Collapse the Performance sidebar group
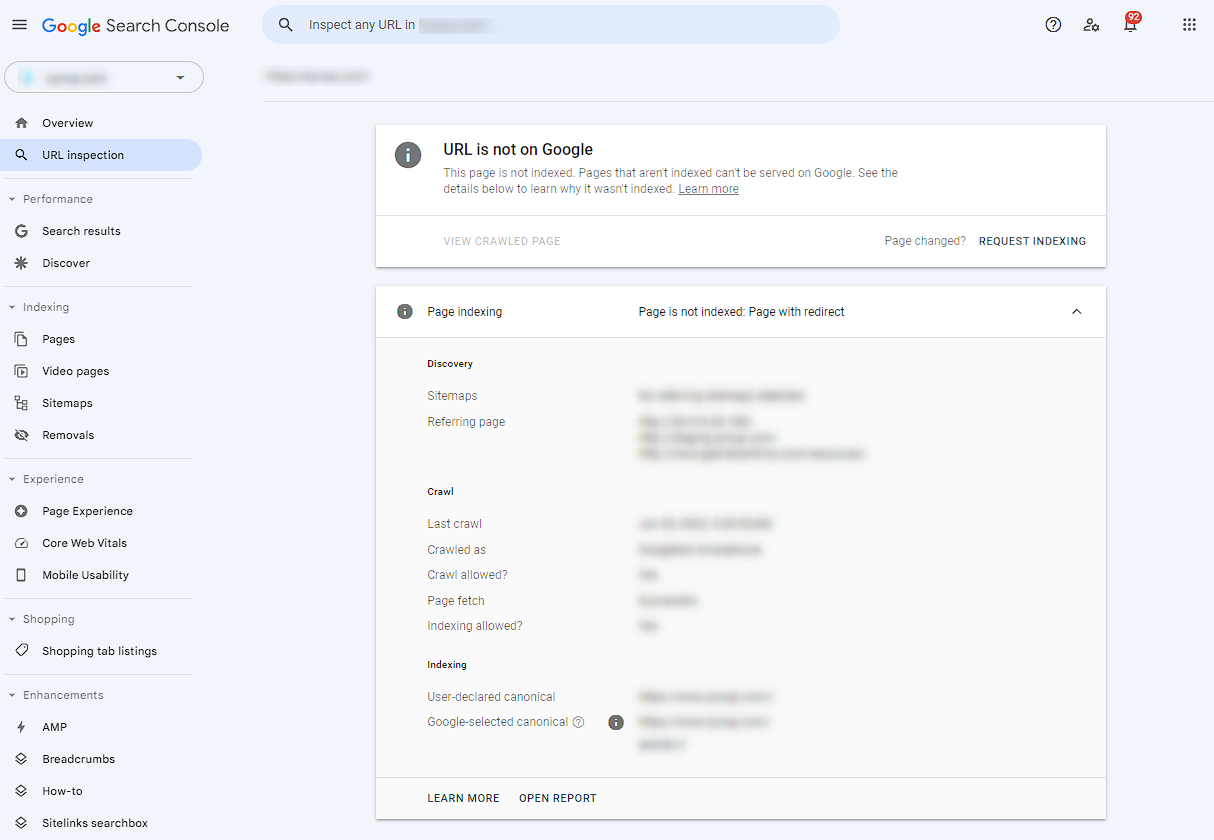The image size is (1214, 840). click(x=12, y=199)
